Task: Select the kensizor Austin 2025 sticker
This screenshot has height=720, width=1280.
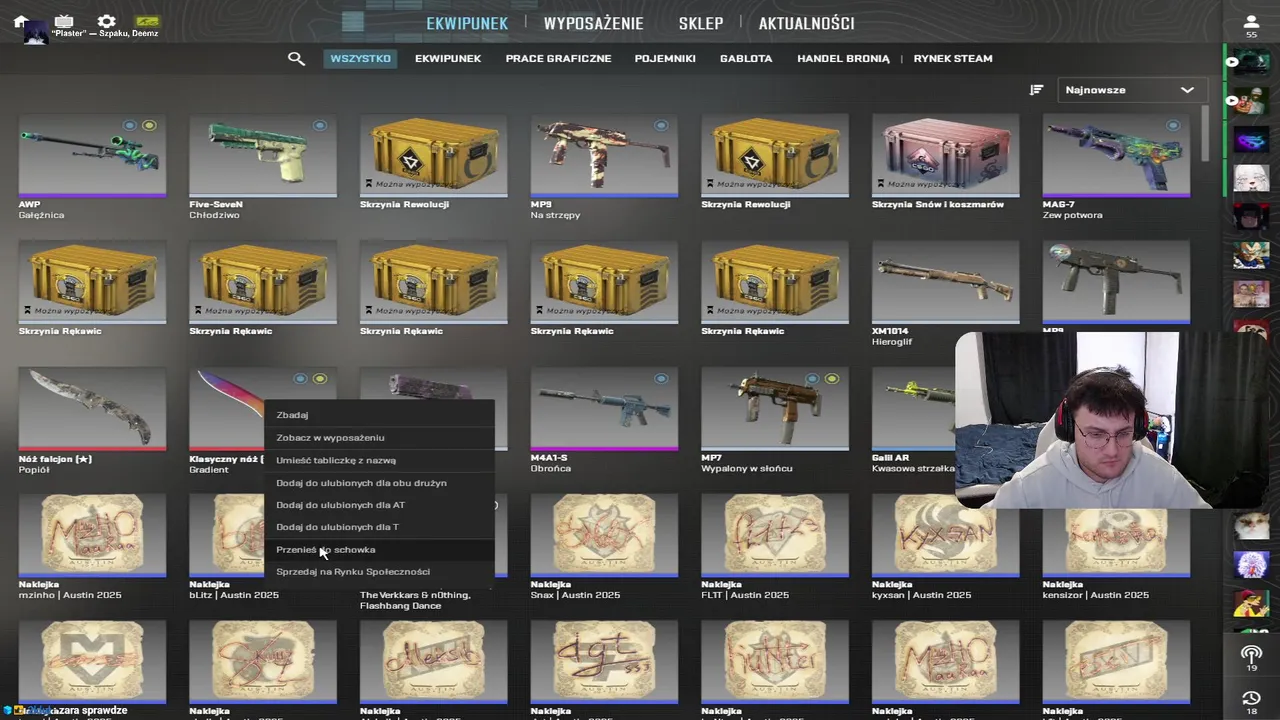Action: tap(1116, 547)
